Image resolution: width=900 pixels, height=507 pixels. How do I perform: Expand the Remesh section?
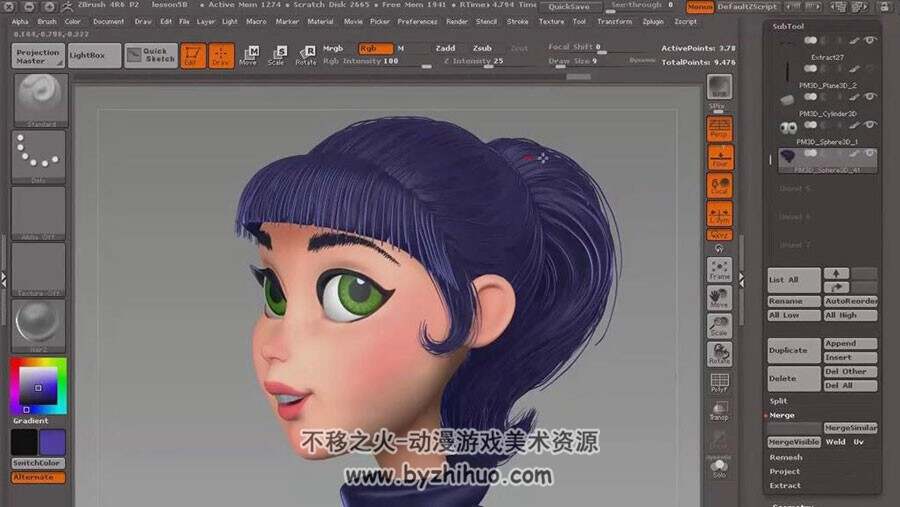[x=786, y=458]
